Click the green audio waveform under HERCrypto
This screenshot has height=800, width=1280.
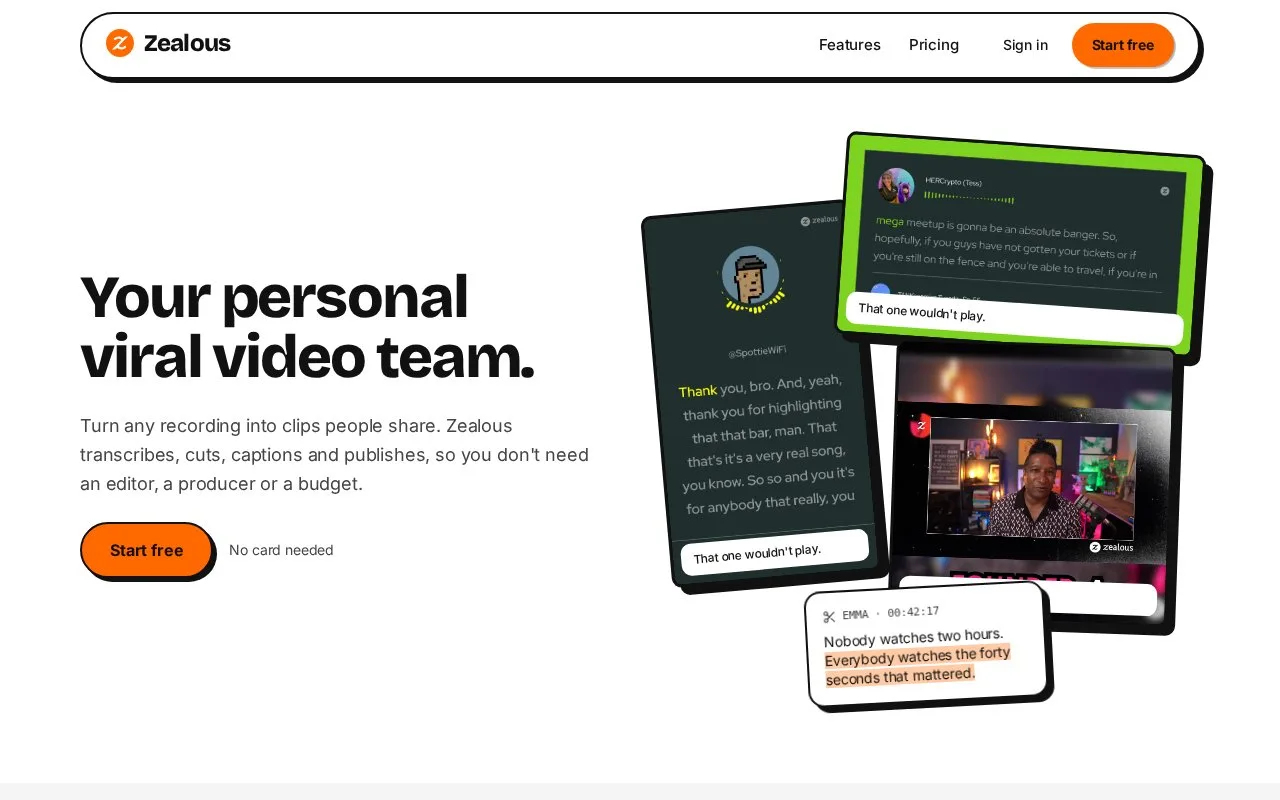point(968,197)
